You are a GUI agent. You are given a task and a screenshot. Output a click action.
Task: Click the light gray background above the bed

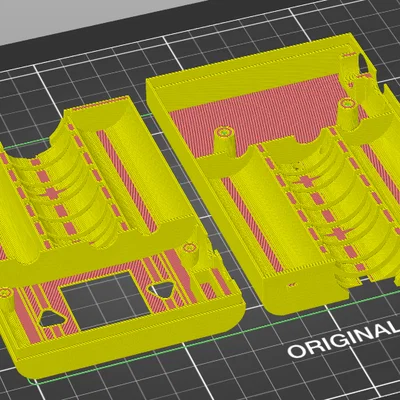83,17
